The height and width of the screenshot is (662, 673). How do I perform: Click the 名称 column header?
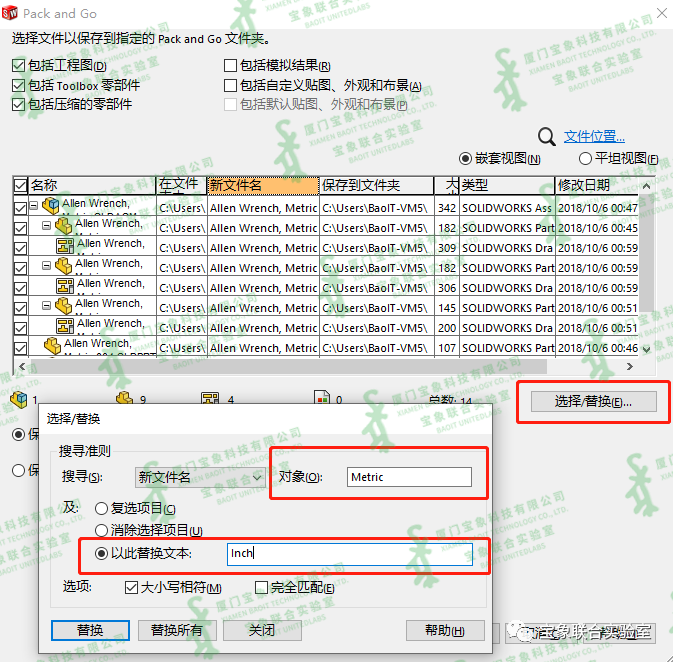91,185
